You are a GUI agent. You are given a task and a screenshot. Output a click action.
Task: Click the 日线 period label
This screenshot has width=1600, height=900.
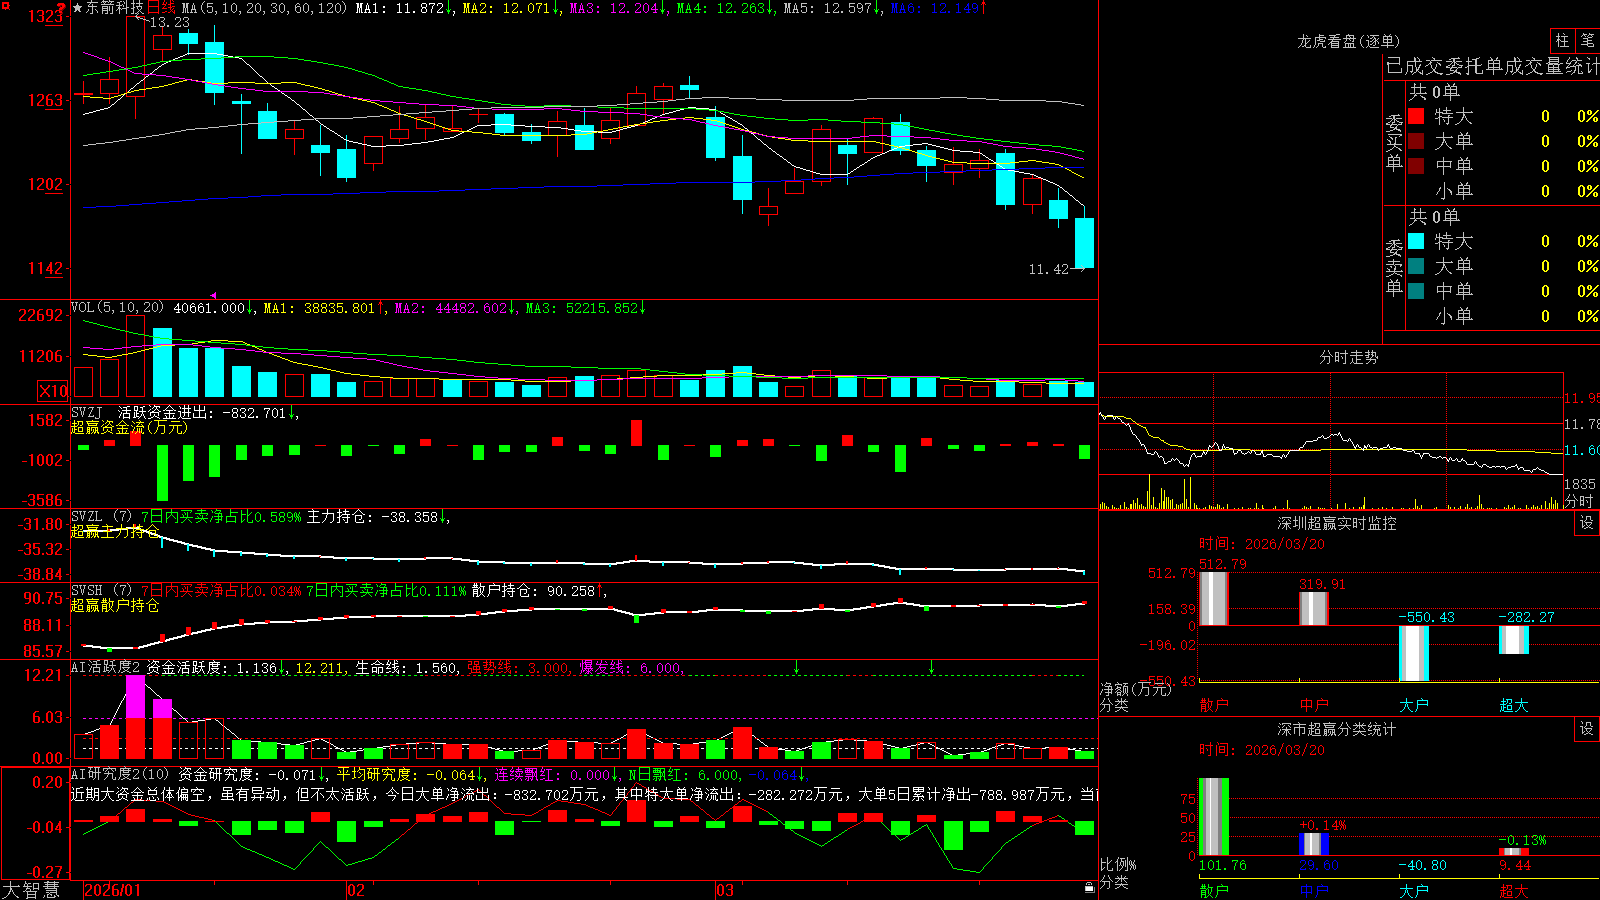[x=161, y=8]
